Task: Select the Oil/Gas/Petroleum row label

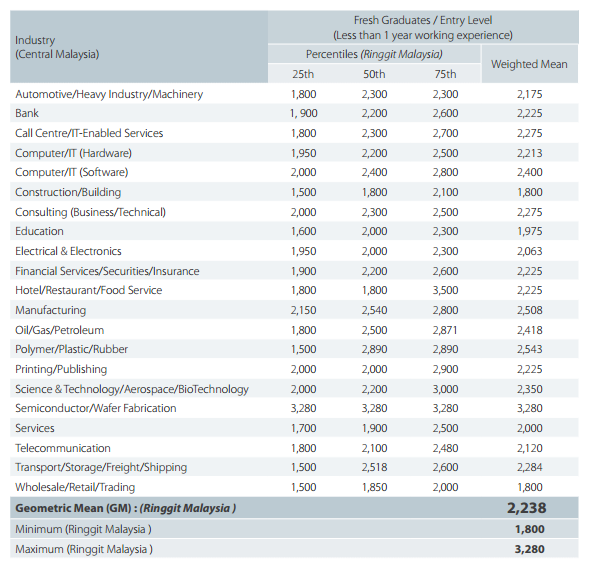Action: (60, 330)
